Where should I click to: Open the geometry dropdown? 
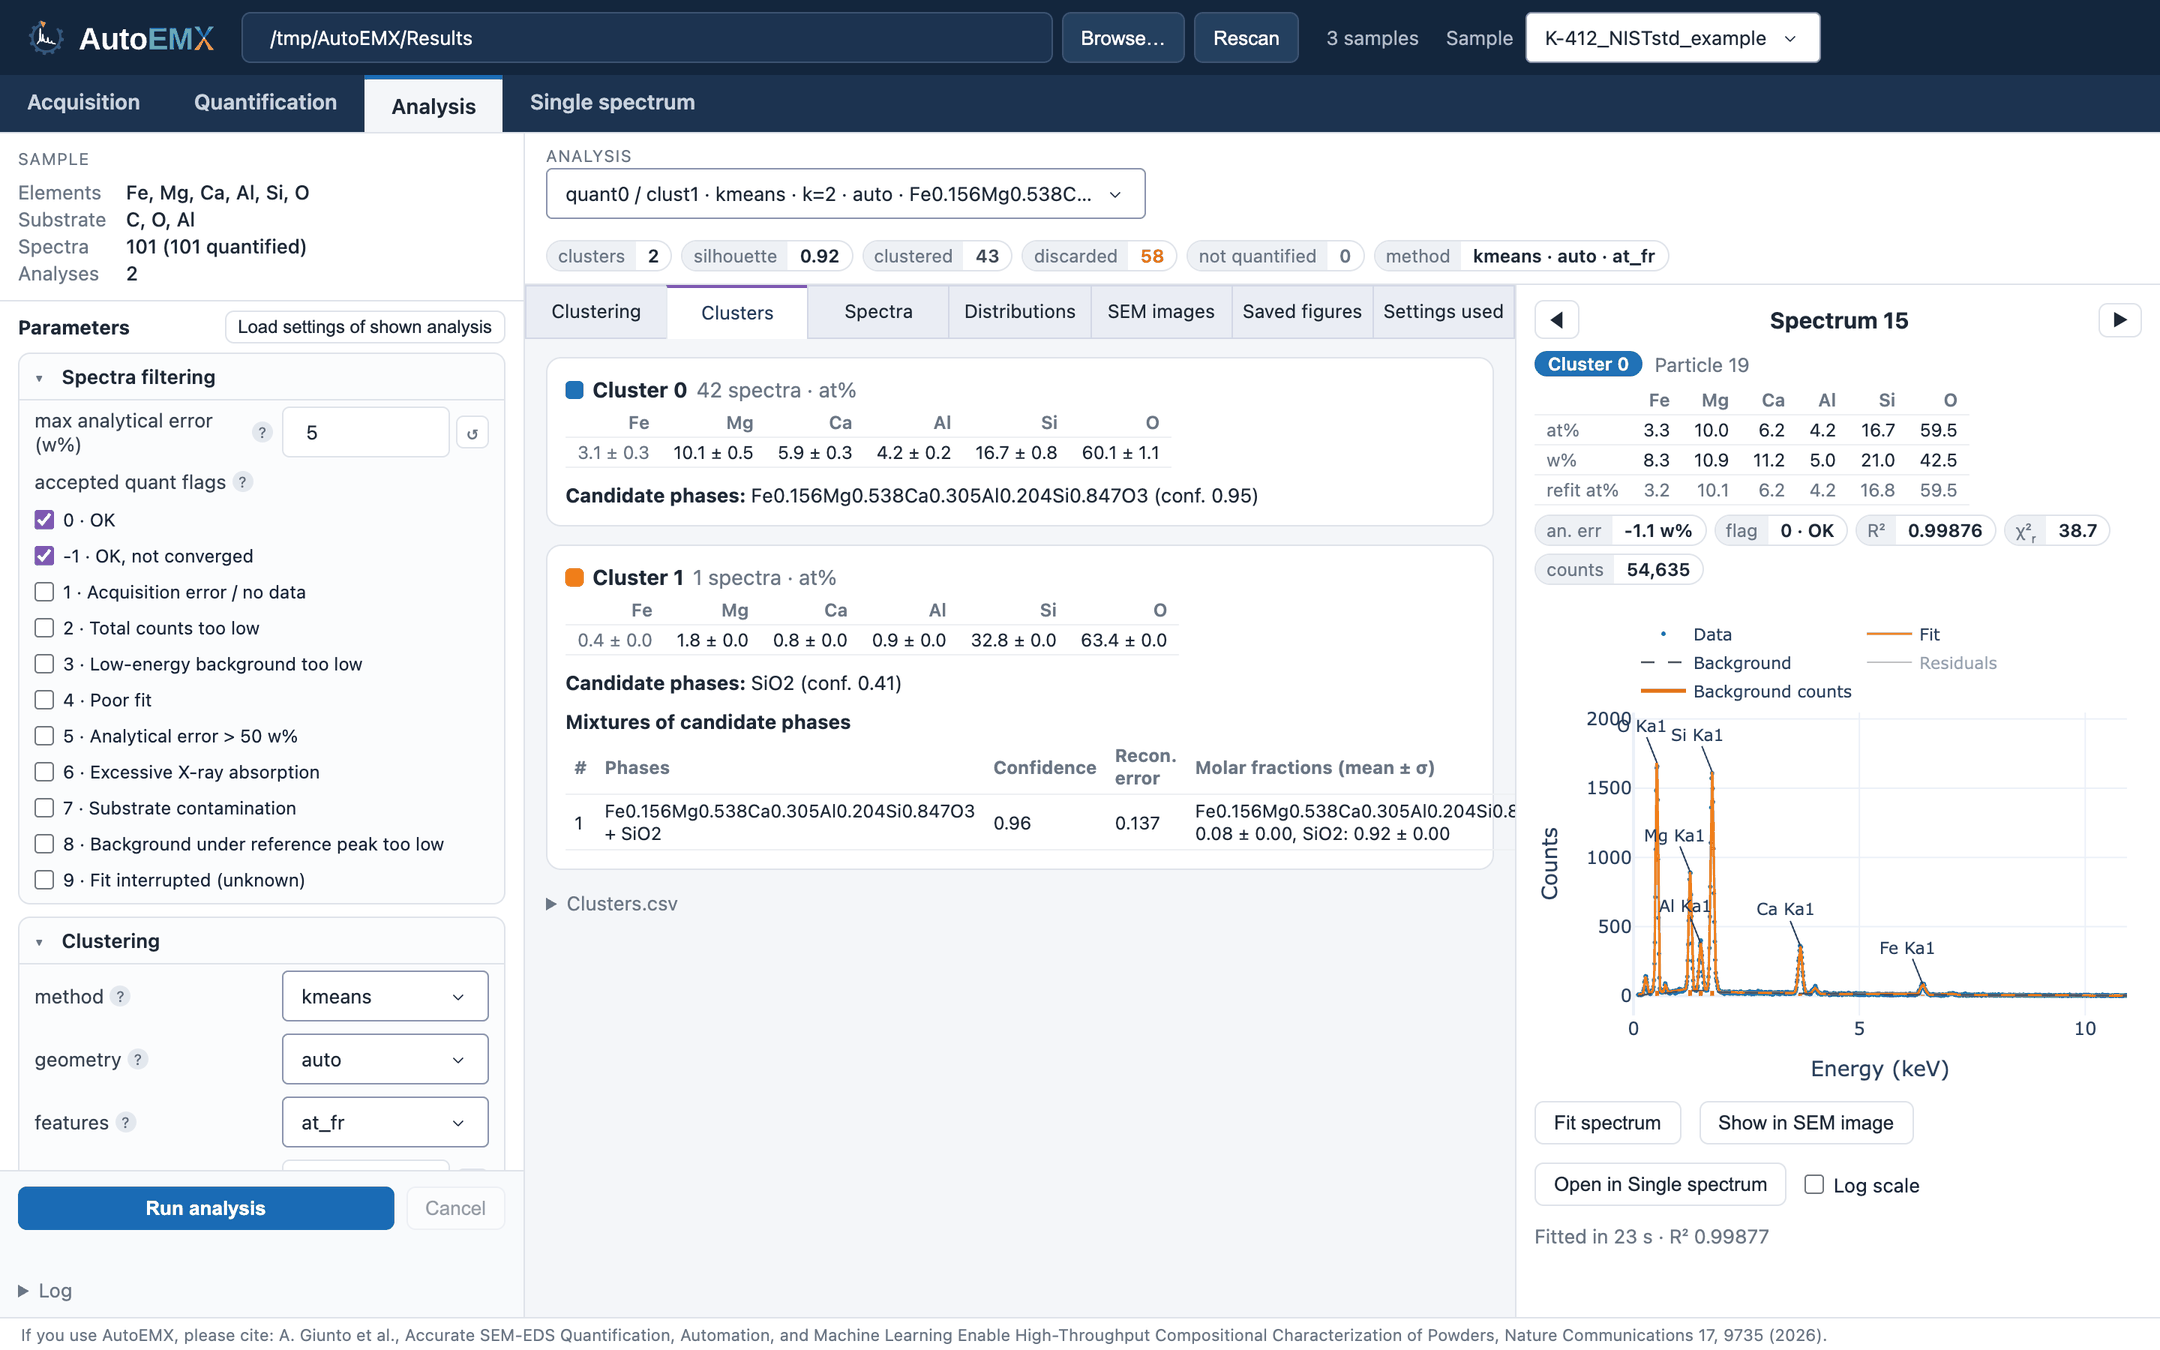coord(385,1059)
